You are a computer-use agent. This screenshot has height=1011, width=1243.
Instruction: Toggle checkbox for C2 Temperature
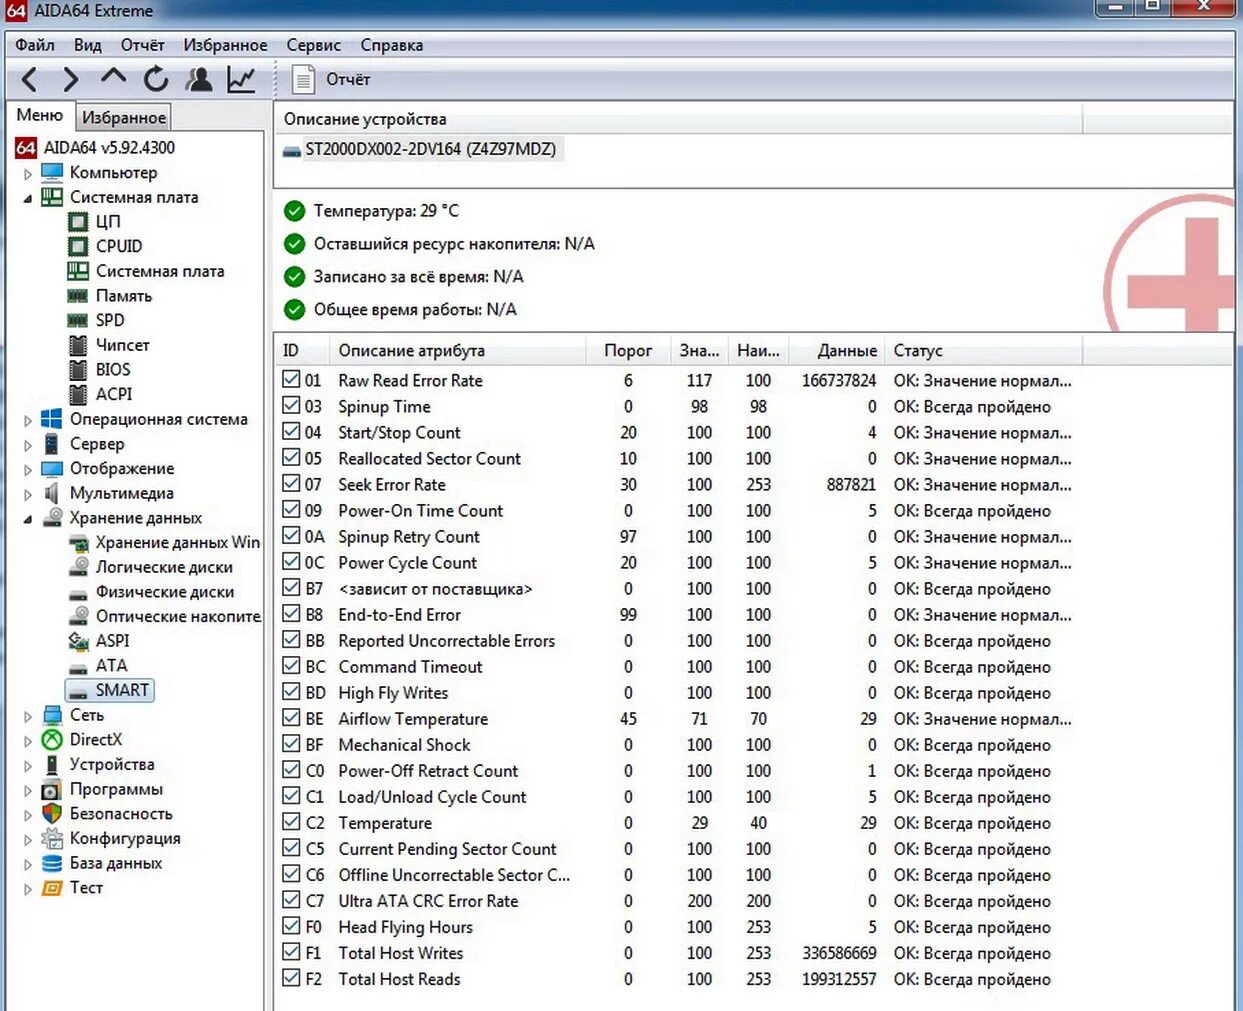(x=291, y=821)
